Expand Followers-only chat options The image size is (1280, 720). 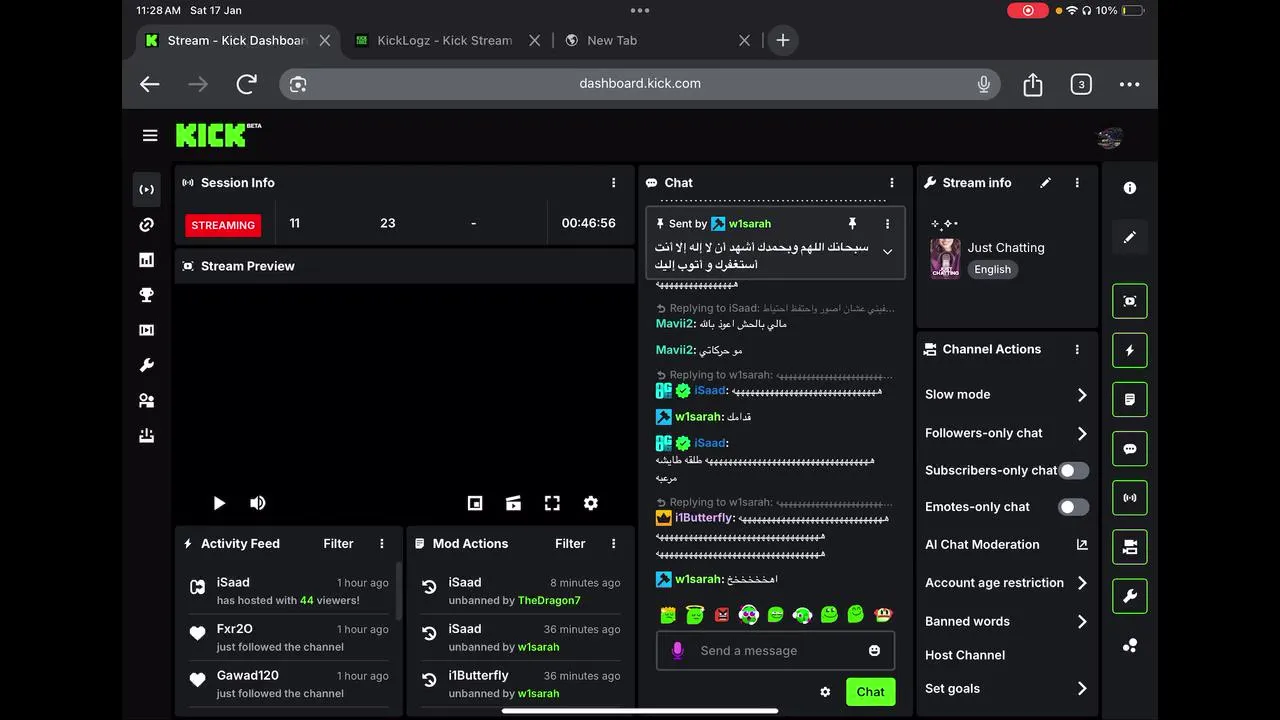tap(1082, 433)
